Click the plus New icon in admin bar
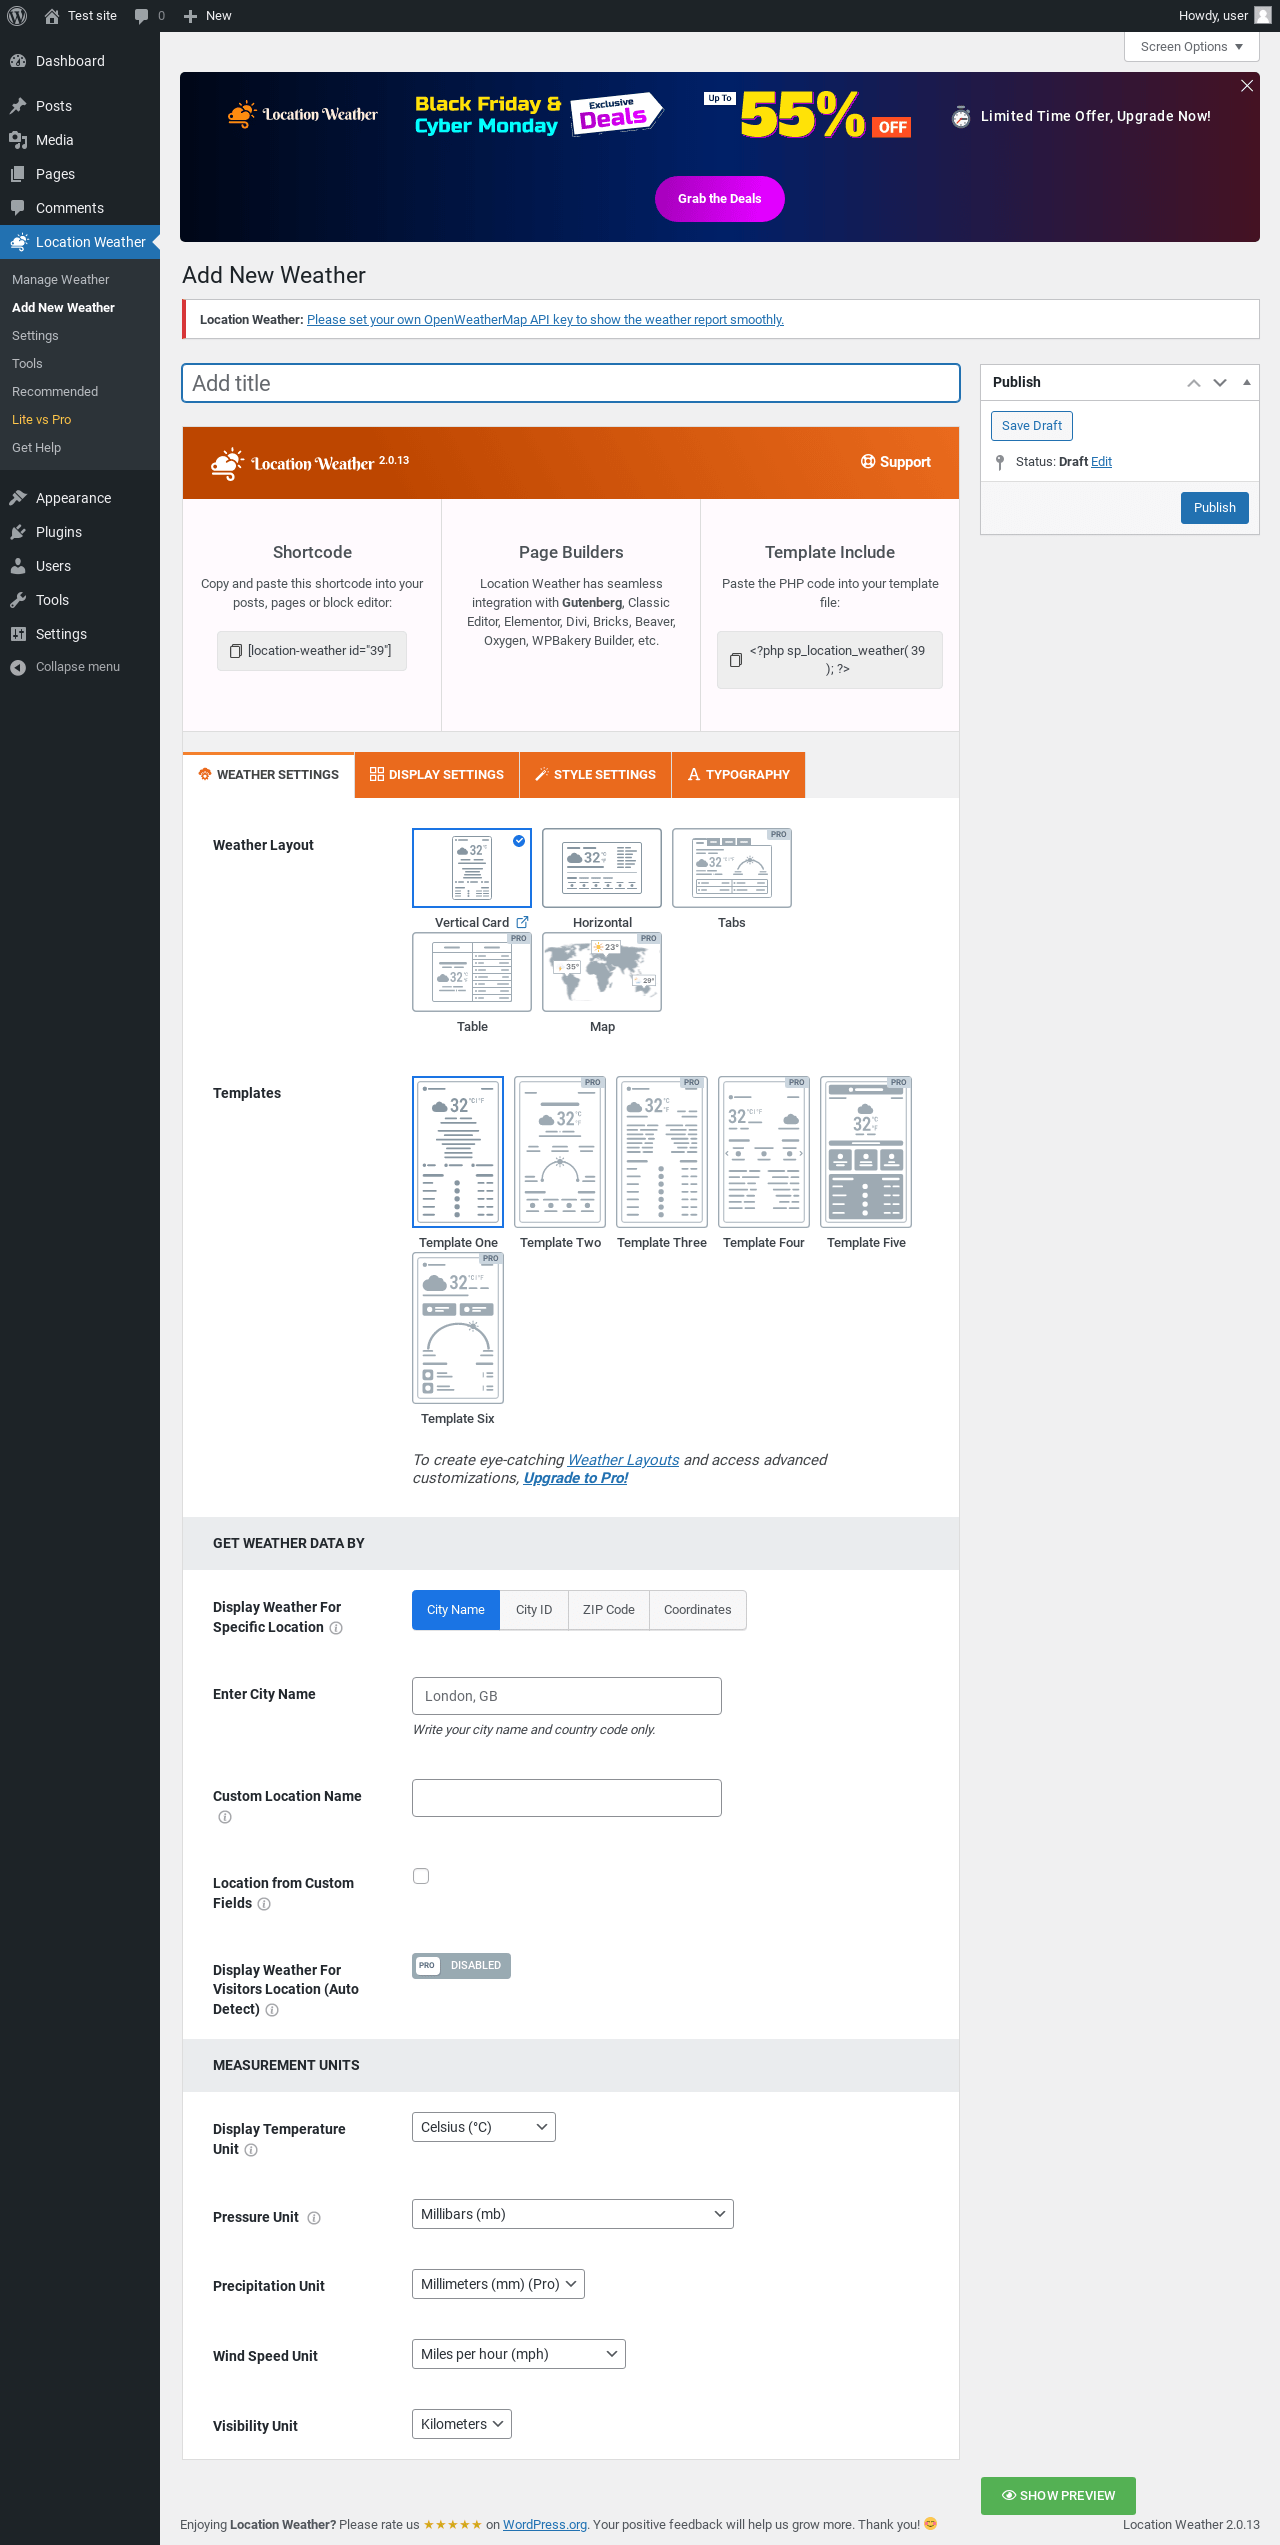1280x2545 pixels. [x=190, y=16]
